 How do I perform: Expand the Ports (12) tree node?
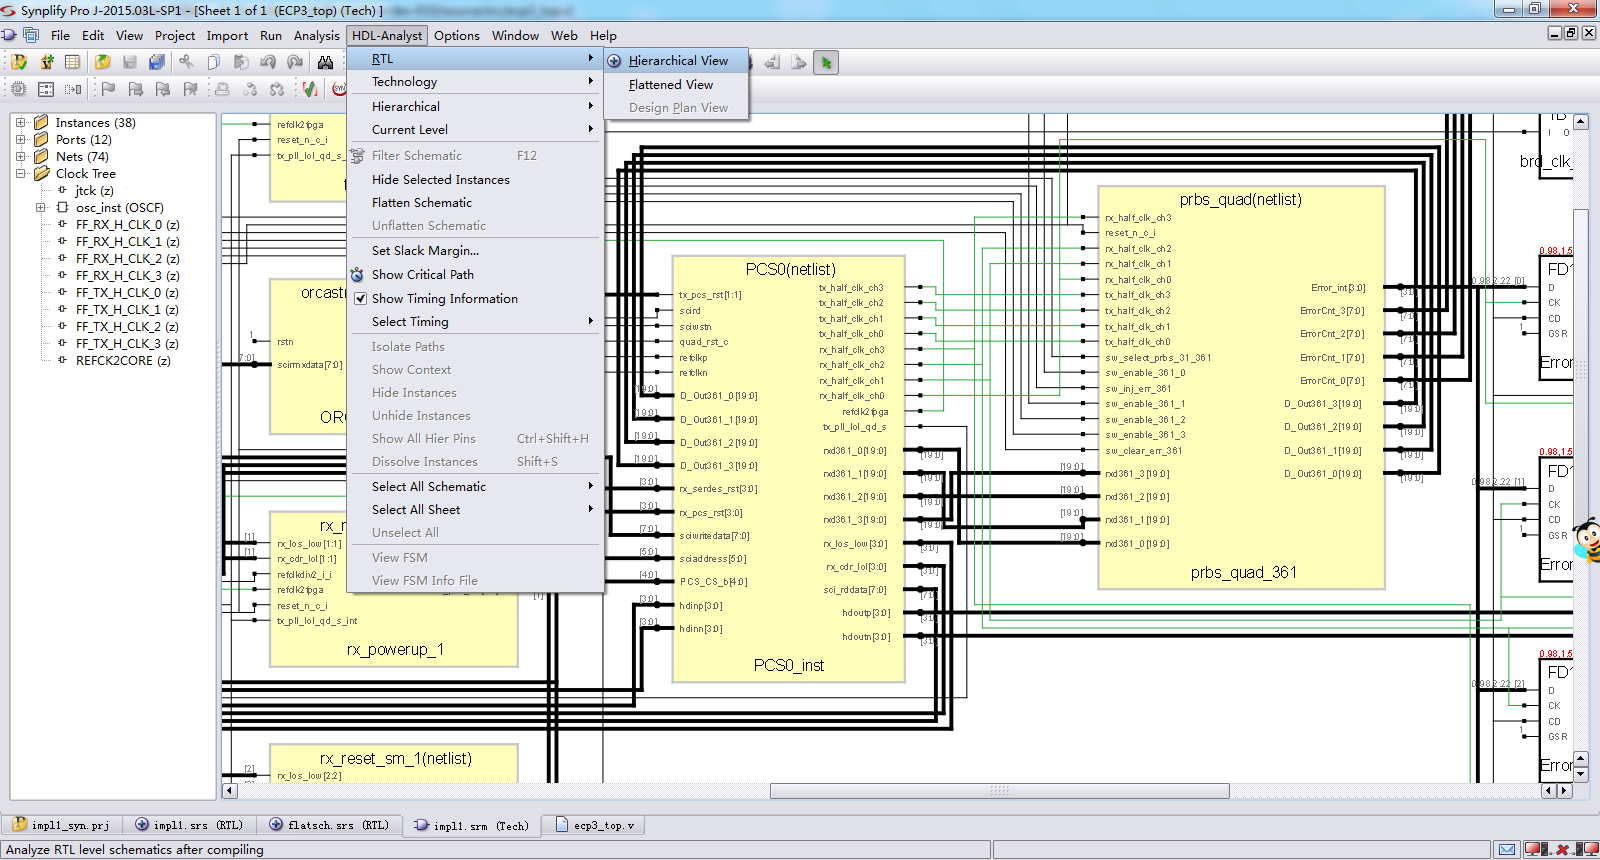click(20, 140)
